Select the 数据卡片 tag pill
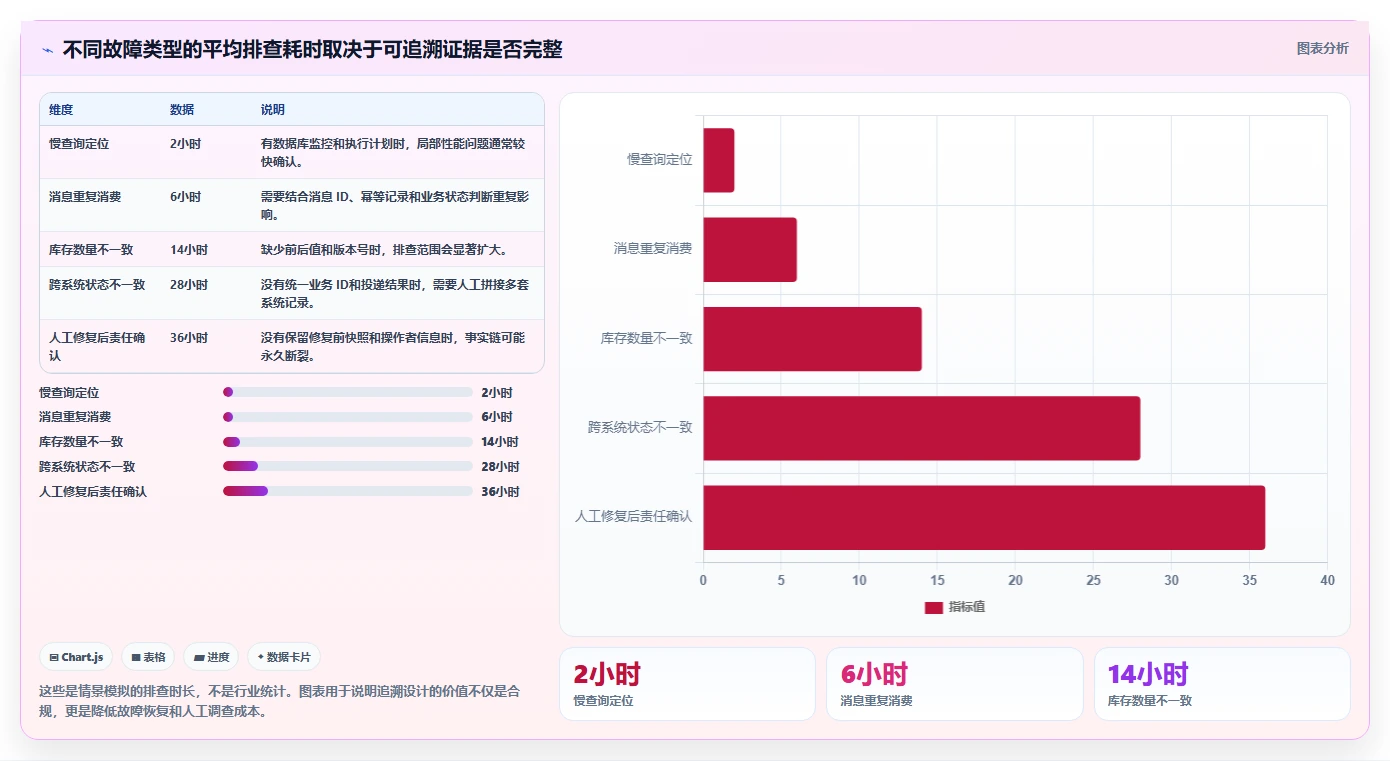This screenshot has height=761, width=1390. [x=284, y=657]
